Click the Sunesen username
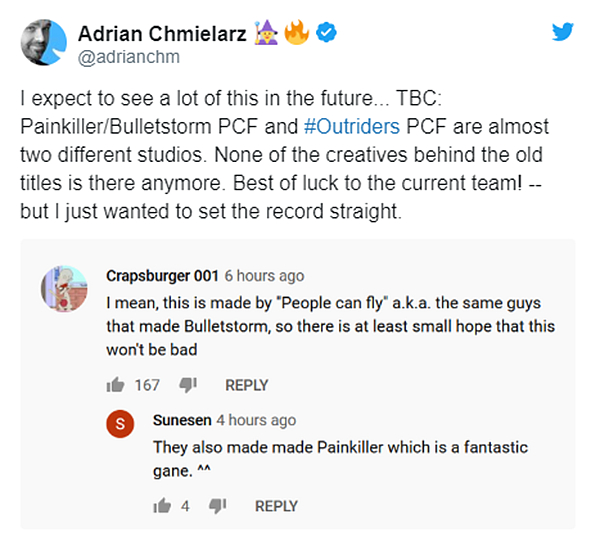 [x=182, y=420]
